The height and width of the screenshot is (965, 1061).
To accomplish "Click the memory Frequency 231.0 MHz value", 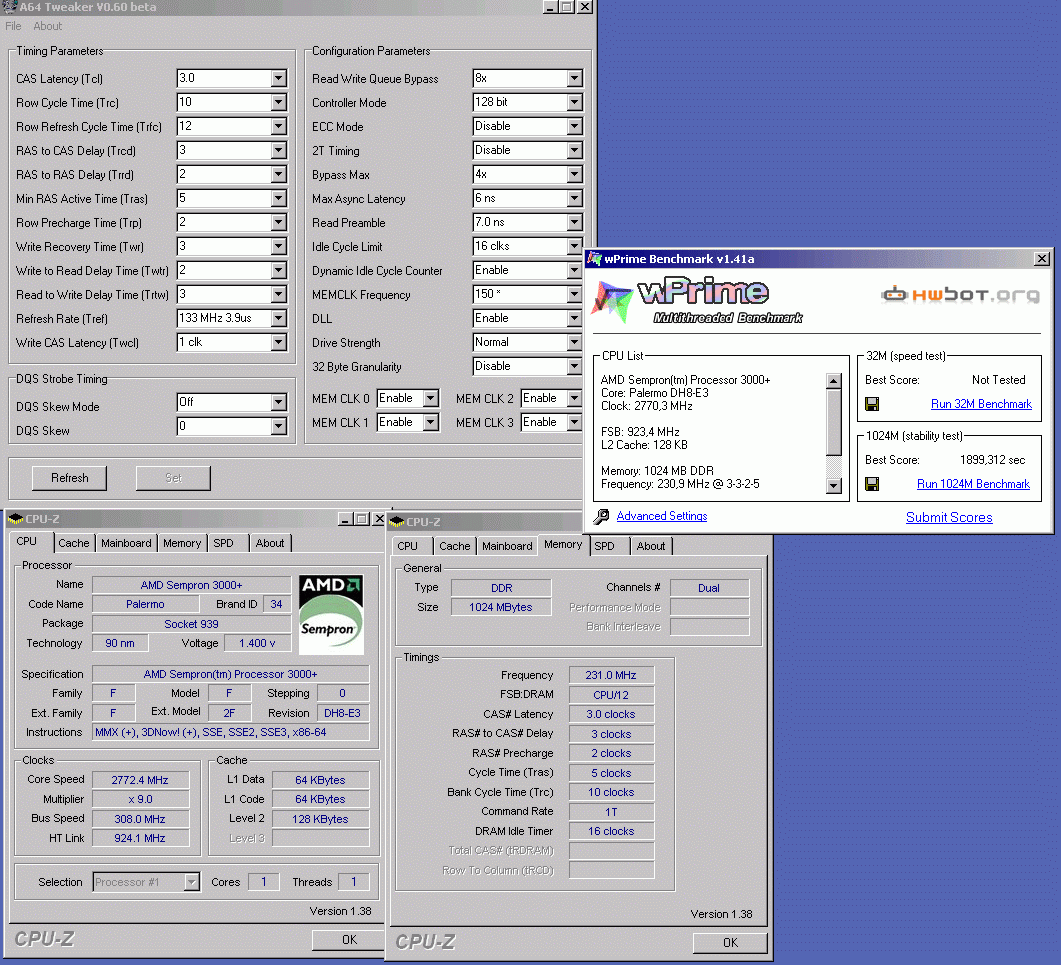I will [x=611, y=675].
